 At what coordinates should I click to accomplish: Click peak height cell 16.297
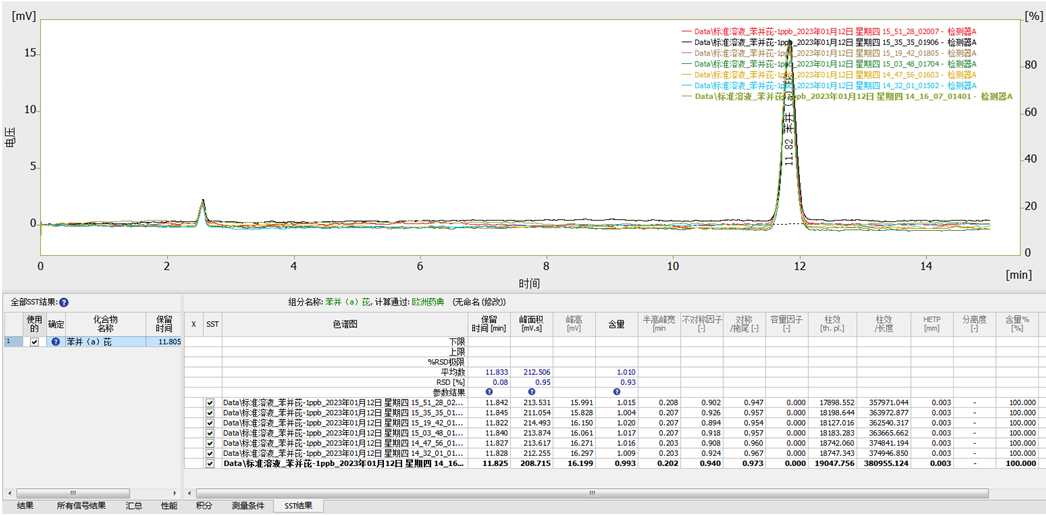(580, 453)
